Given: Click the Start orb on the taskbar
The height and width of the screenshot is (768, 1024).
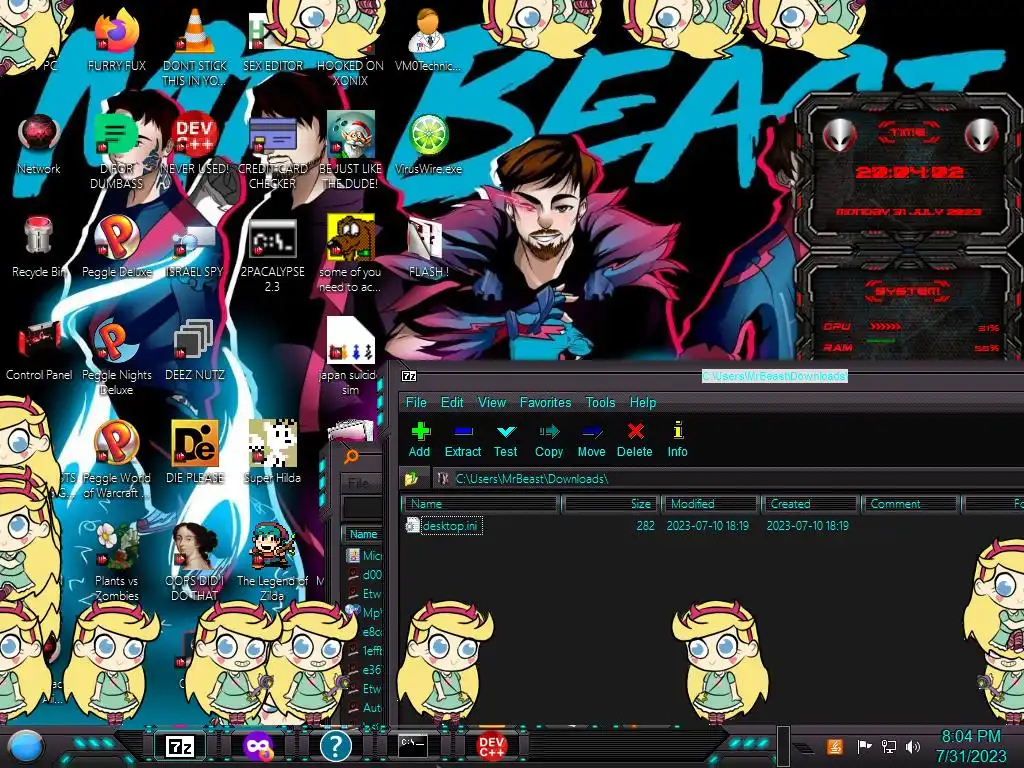Looking at the screenshot, I should tap(26, 746).
